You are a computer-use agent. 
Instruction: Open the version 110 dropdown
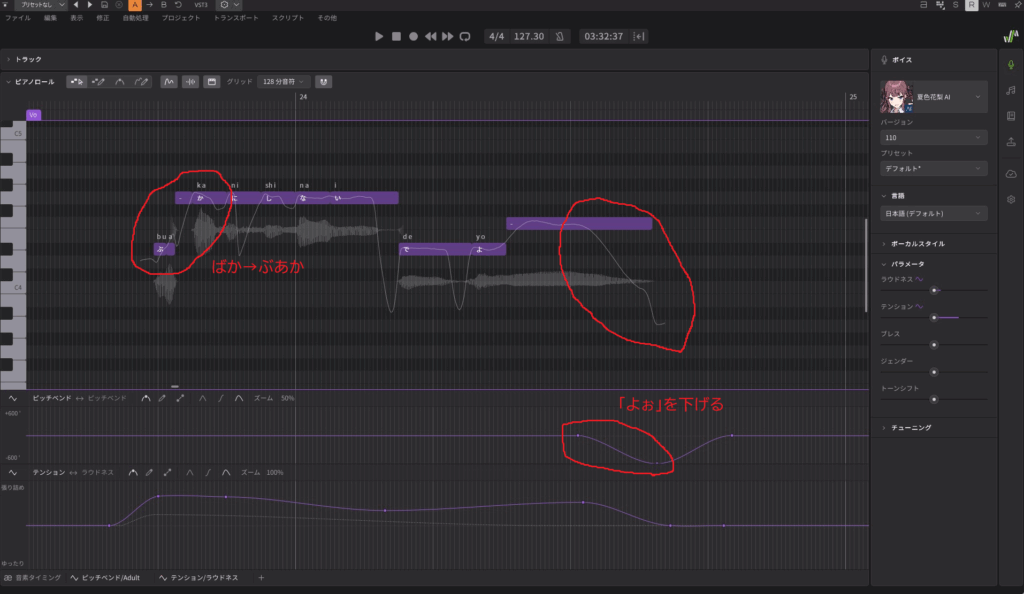[933, 138]
